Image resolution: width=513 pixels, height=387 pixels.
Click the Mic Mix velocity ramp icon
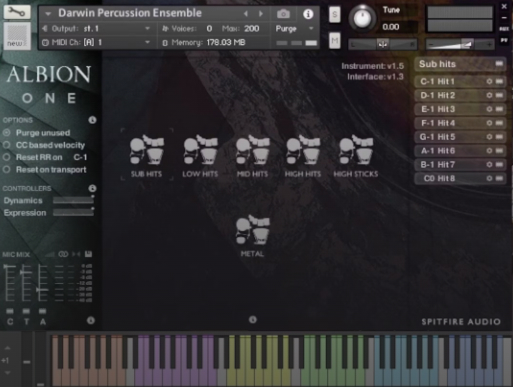coord(50,255)
